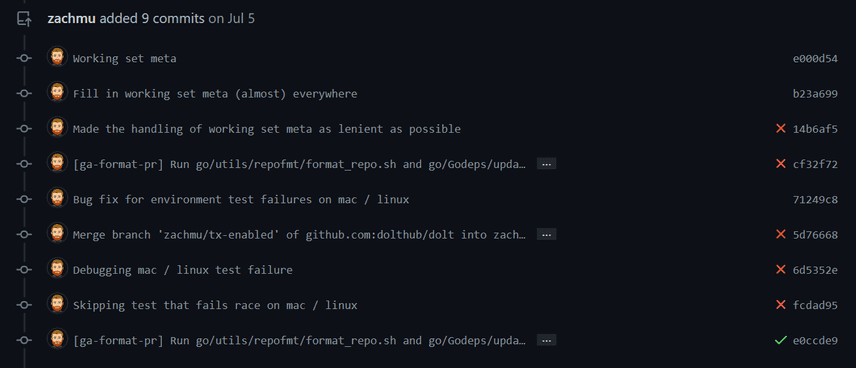Open commit hash e000d54
This screenshot has width=856, height=368.
pyautogui.click(x=815, y=58)
